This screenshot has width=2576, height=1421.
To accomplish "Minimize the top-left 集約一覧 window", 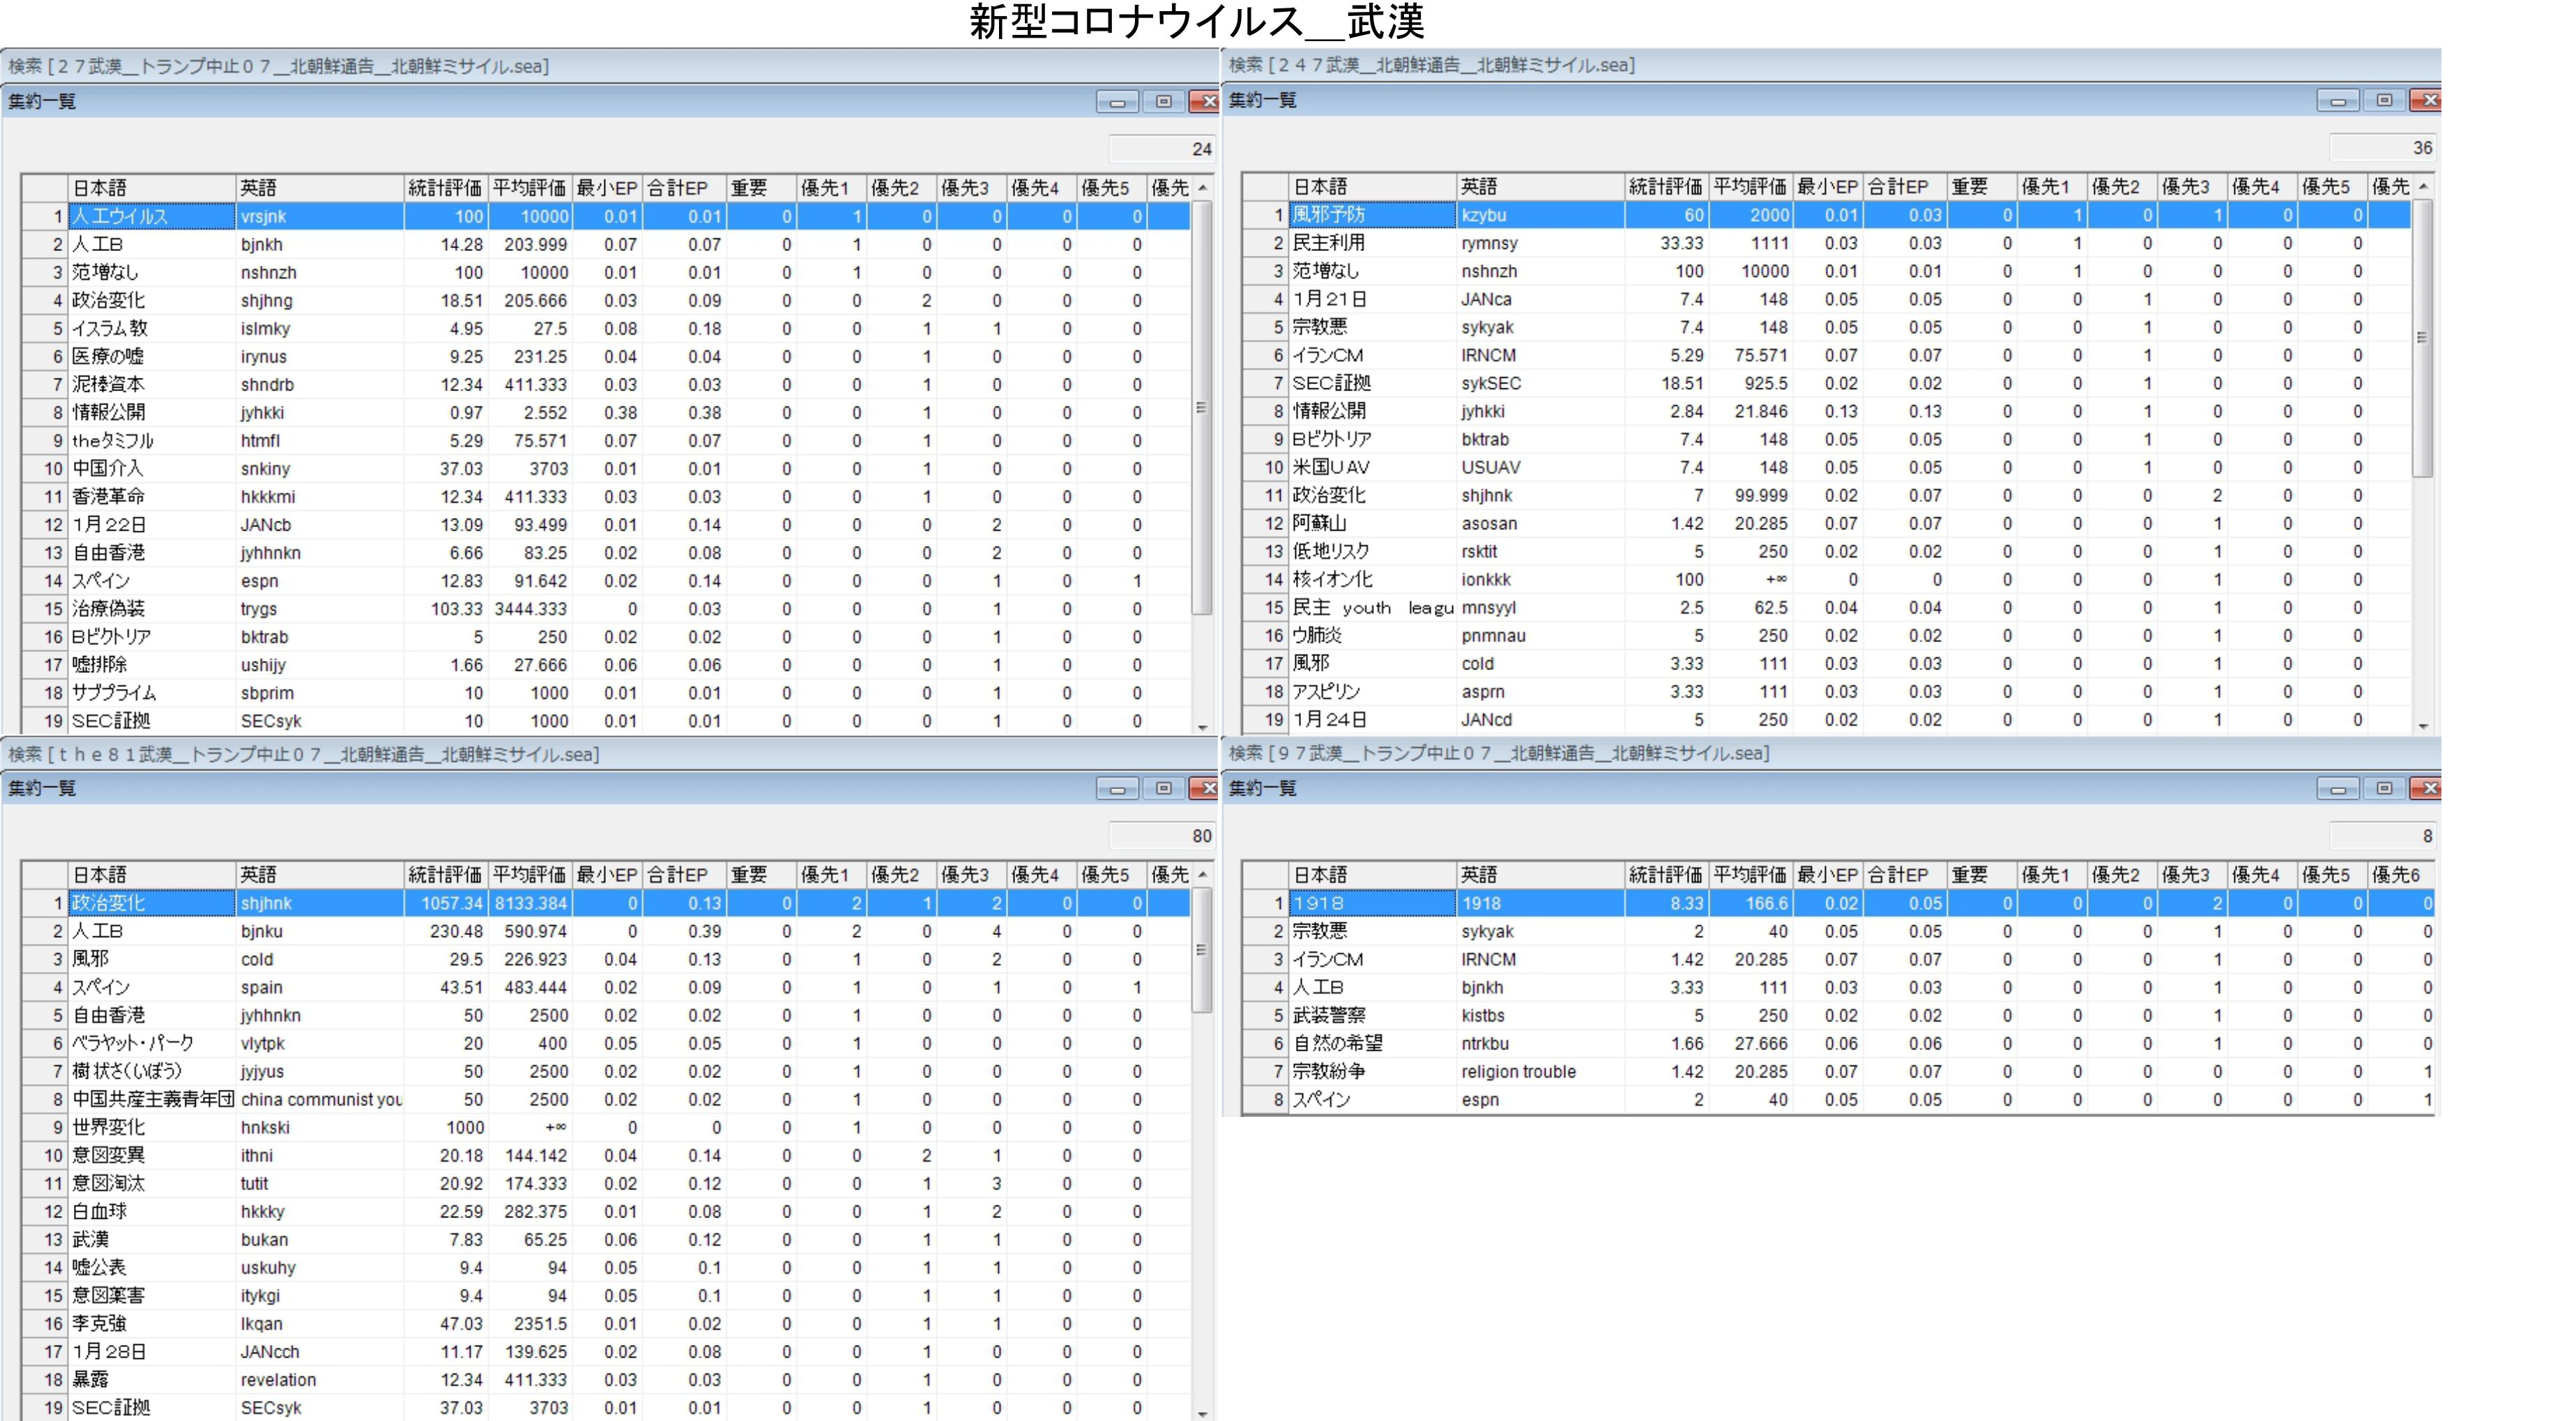I will point(1117,102).
